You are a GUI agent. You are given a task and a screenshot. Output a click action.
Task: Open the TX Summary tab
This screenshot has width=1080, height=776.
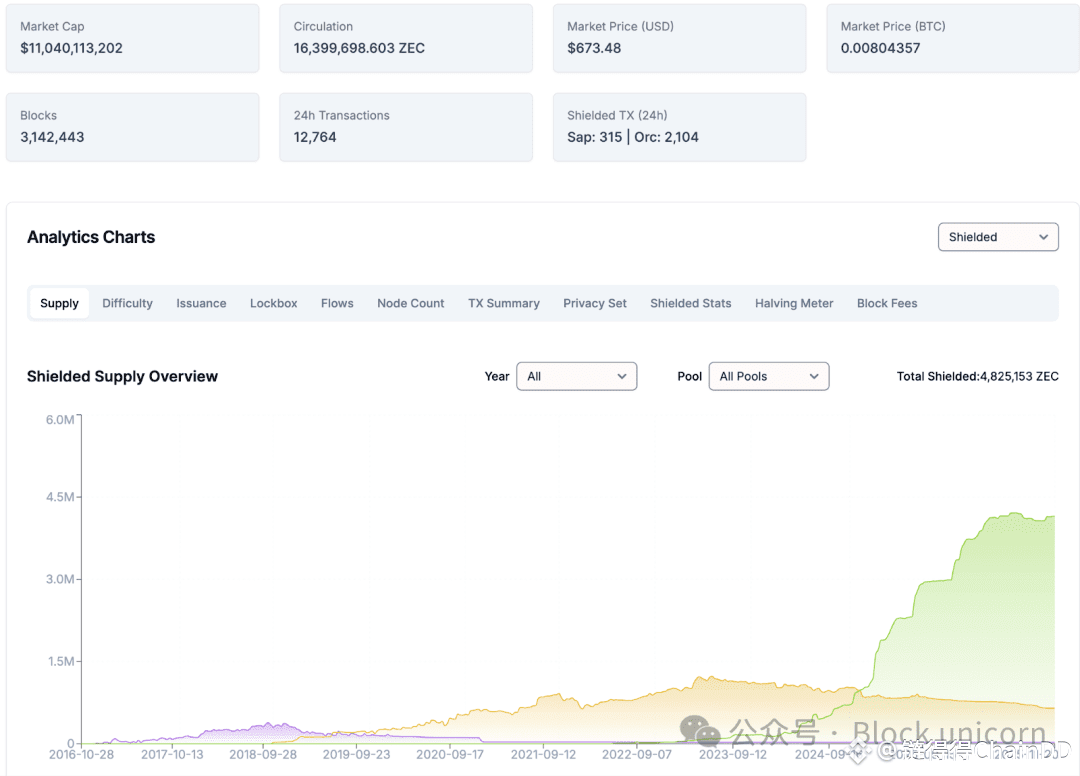[x=503, y=303]
